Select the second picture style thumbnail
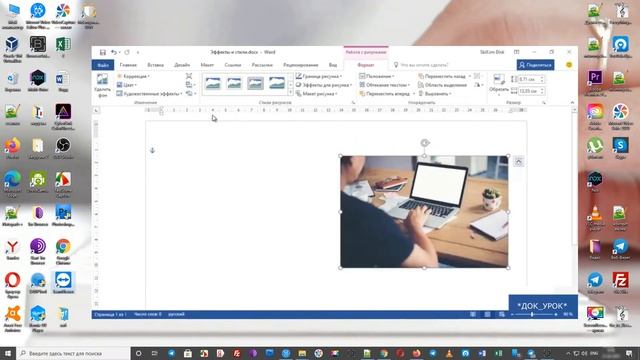 [x=234, y=83]
